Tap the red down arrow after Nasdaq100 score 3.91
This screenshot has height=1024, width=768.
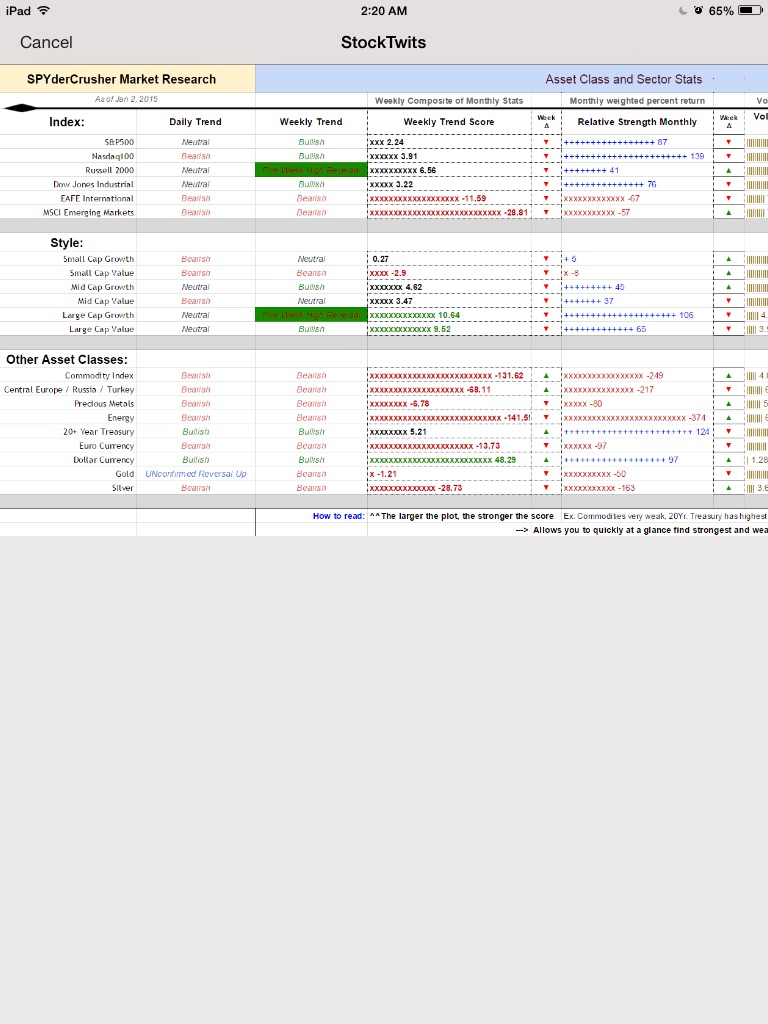tap(546, 156)
